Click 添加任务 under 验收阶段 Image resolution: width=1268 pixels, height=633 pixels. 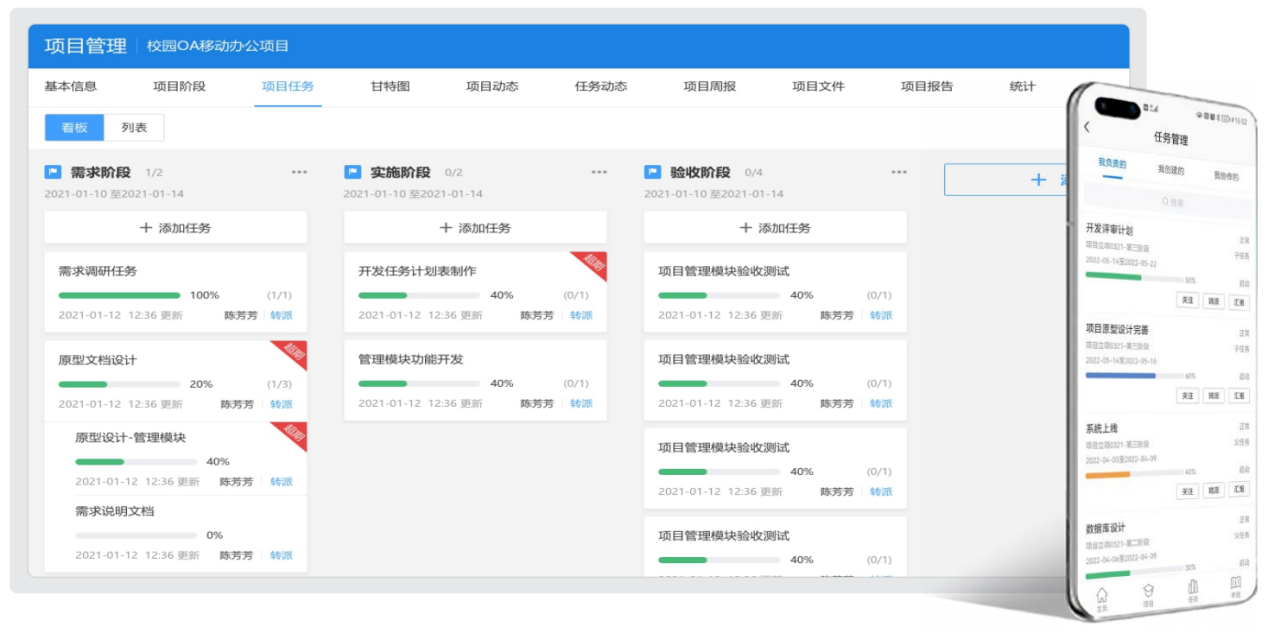(x=775, y=228)
